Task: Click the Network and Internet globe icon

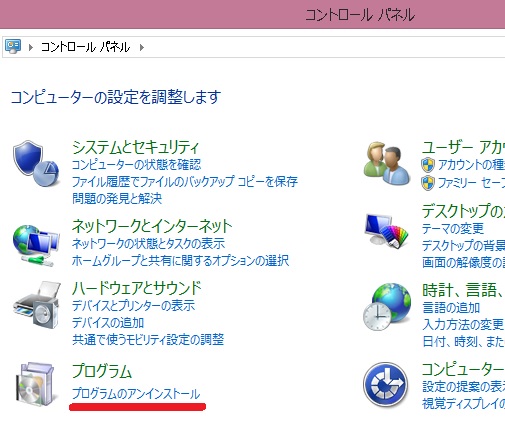Action: [x=36, y=246]
